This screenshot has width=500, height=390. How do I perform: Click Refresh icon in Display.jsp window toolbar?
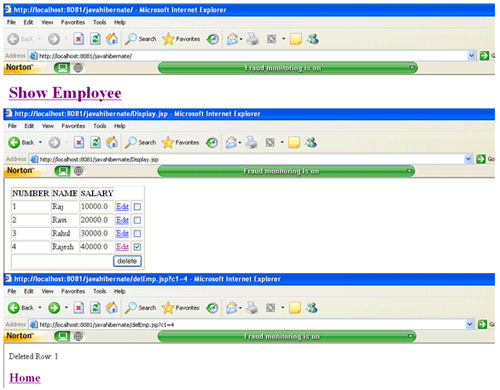95,143
